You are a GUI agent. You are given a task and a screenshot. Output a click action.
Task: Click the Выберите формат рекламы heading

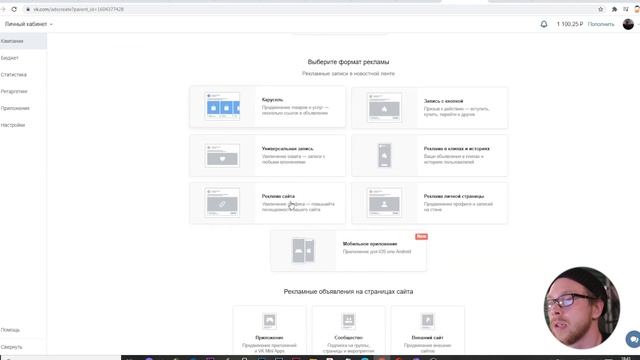[x=348, y=62]
